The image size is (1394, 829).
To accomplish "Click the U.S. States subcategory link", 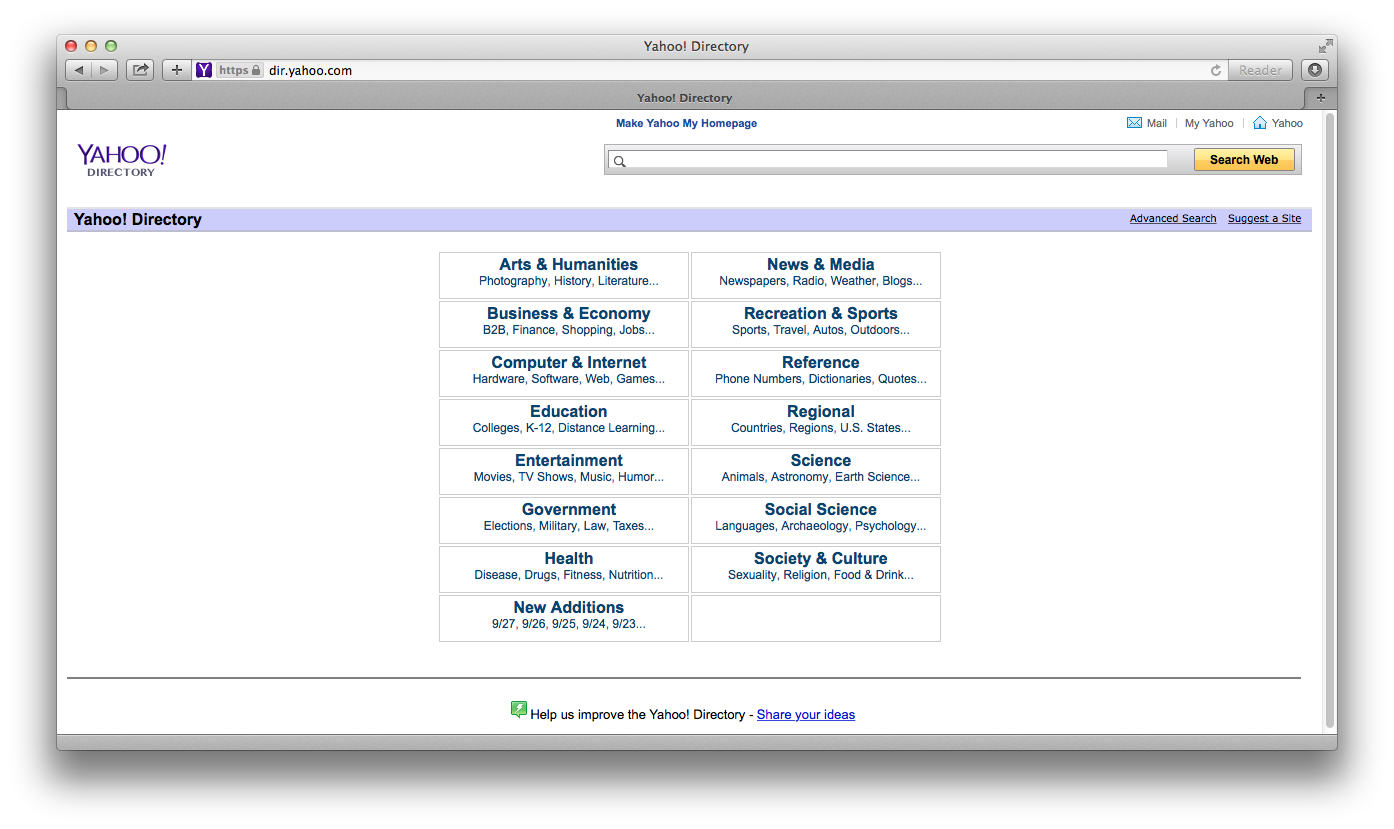I will (x=869, y=428).
